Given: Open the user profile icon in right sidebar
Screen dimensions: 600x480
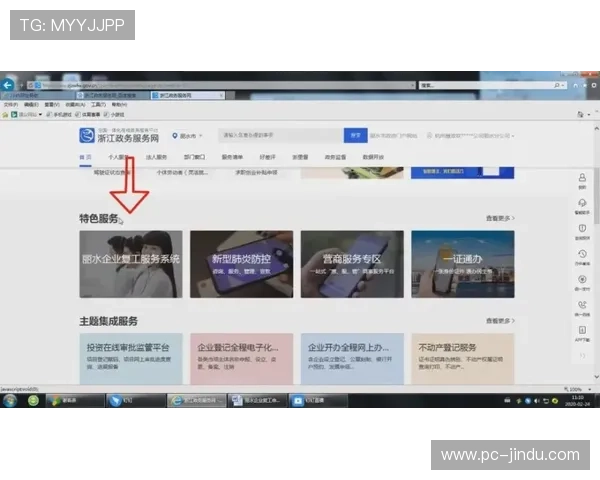Looking at the screenshot, I should [582, 178].
